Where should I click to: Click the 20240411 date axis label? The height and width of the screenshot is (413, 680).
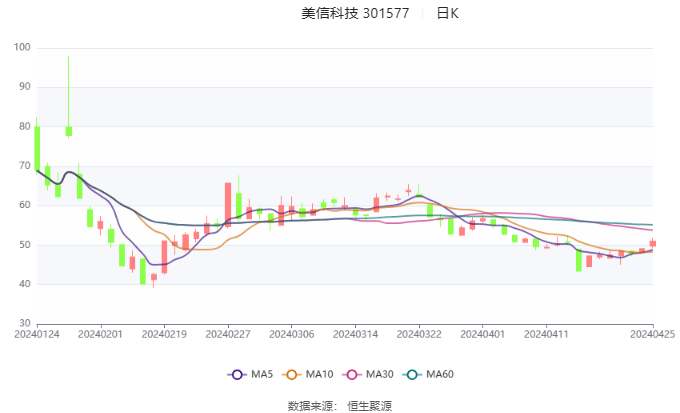(x=546, y=334)
